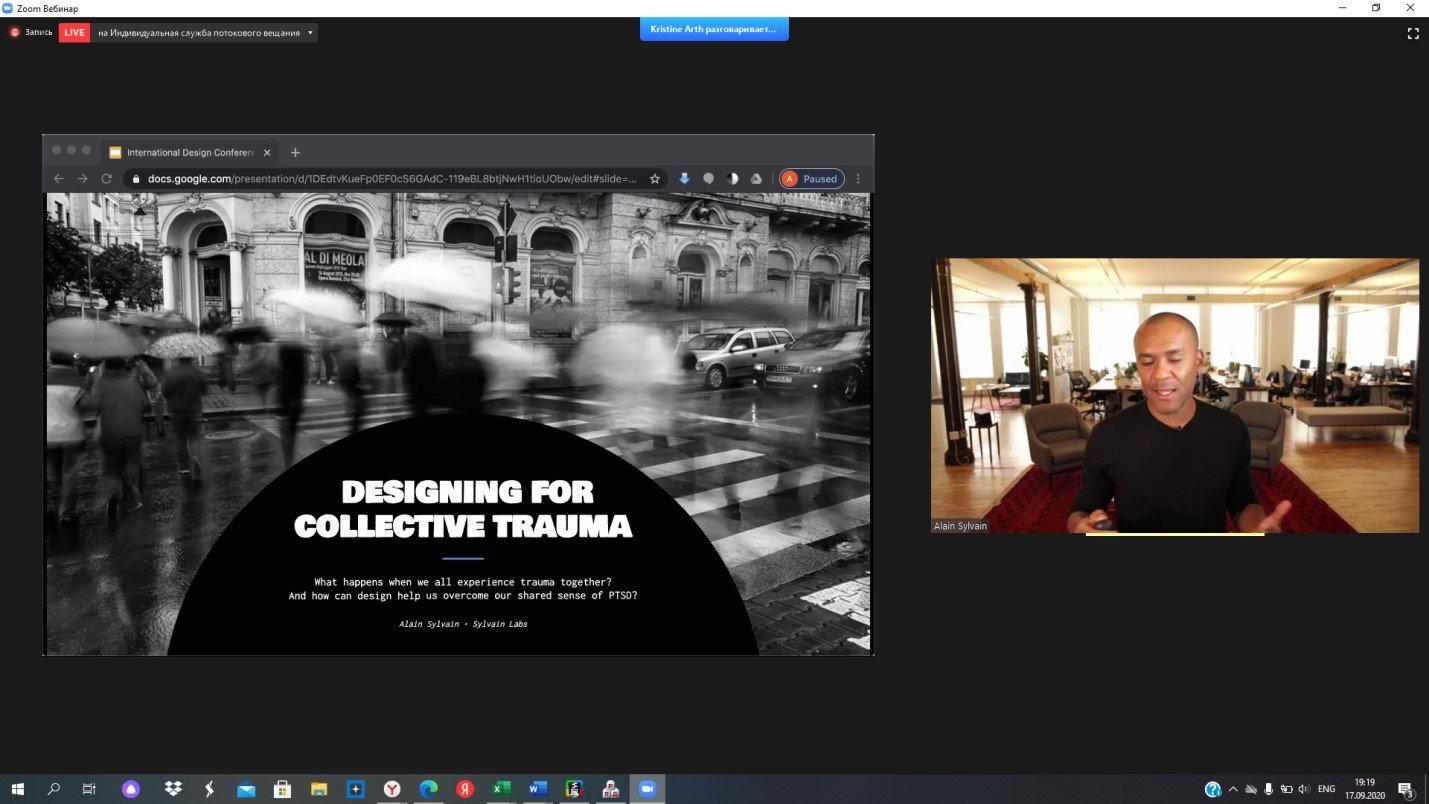Click the recording indicator labeled Запись
The height and width of the screenshot is (804, 1429).
31,32
